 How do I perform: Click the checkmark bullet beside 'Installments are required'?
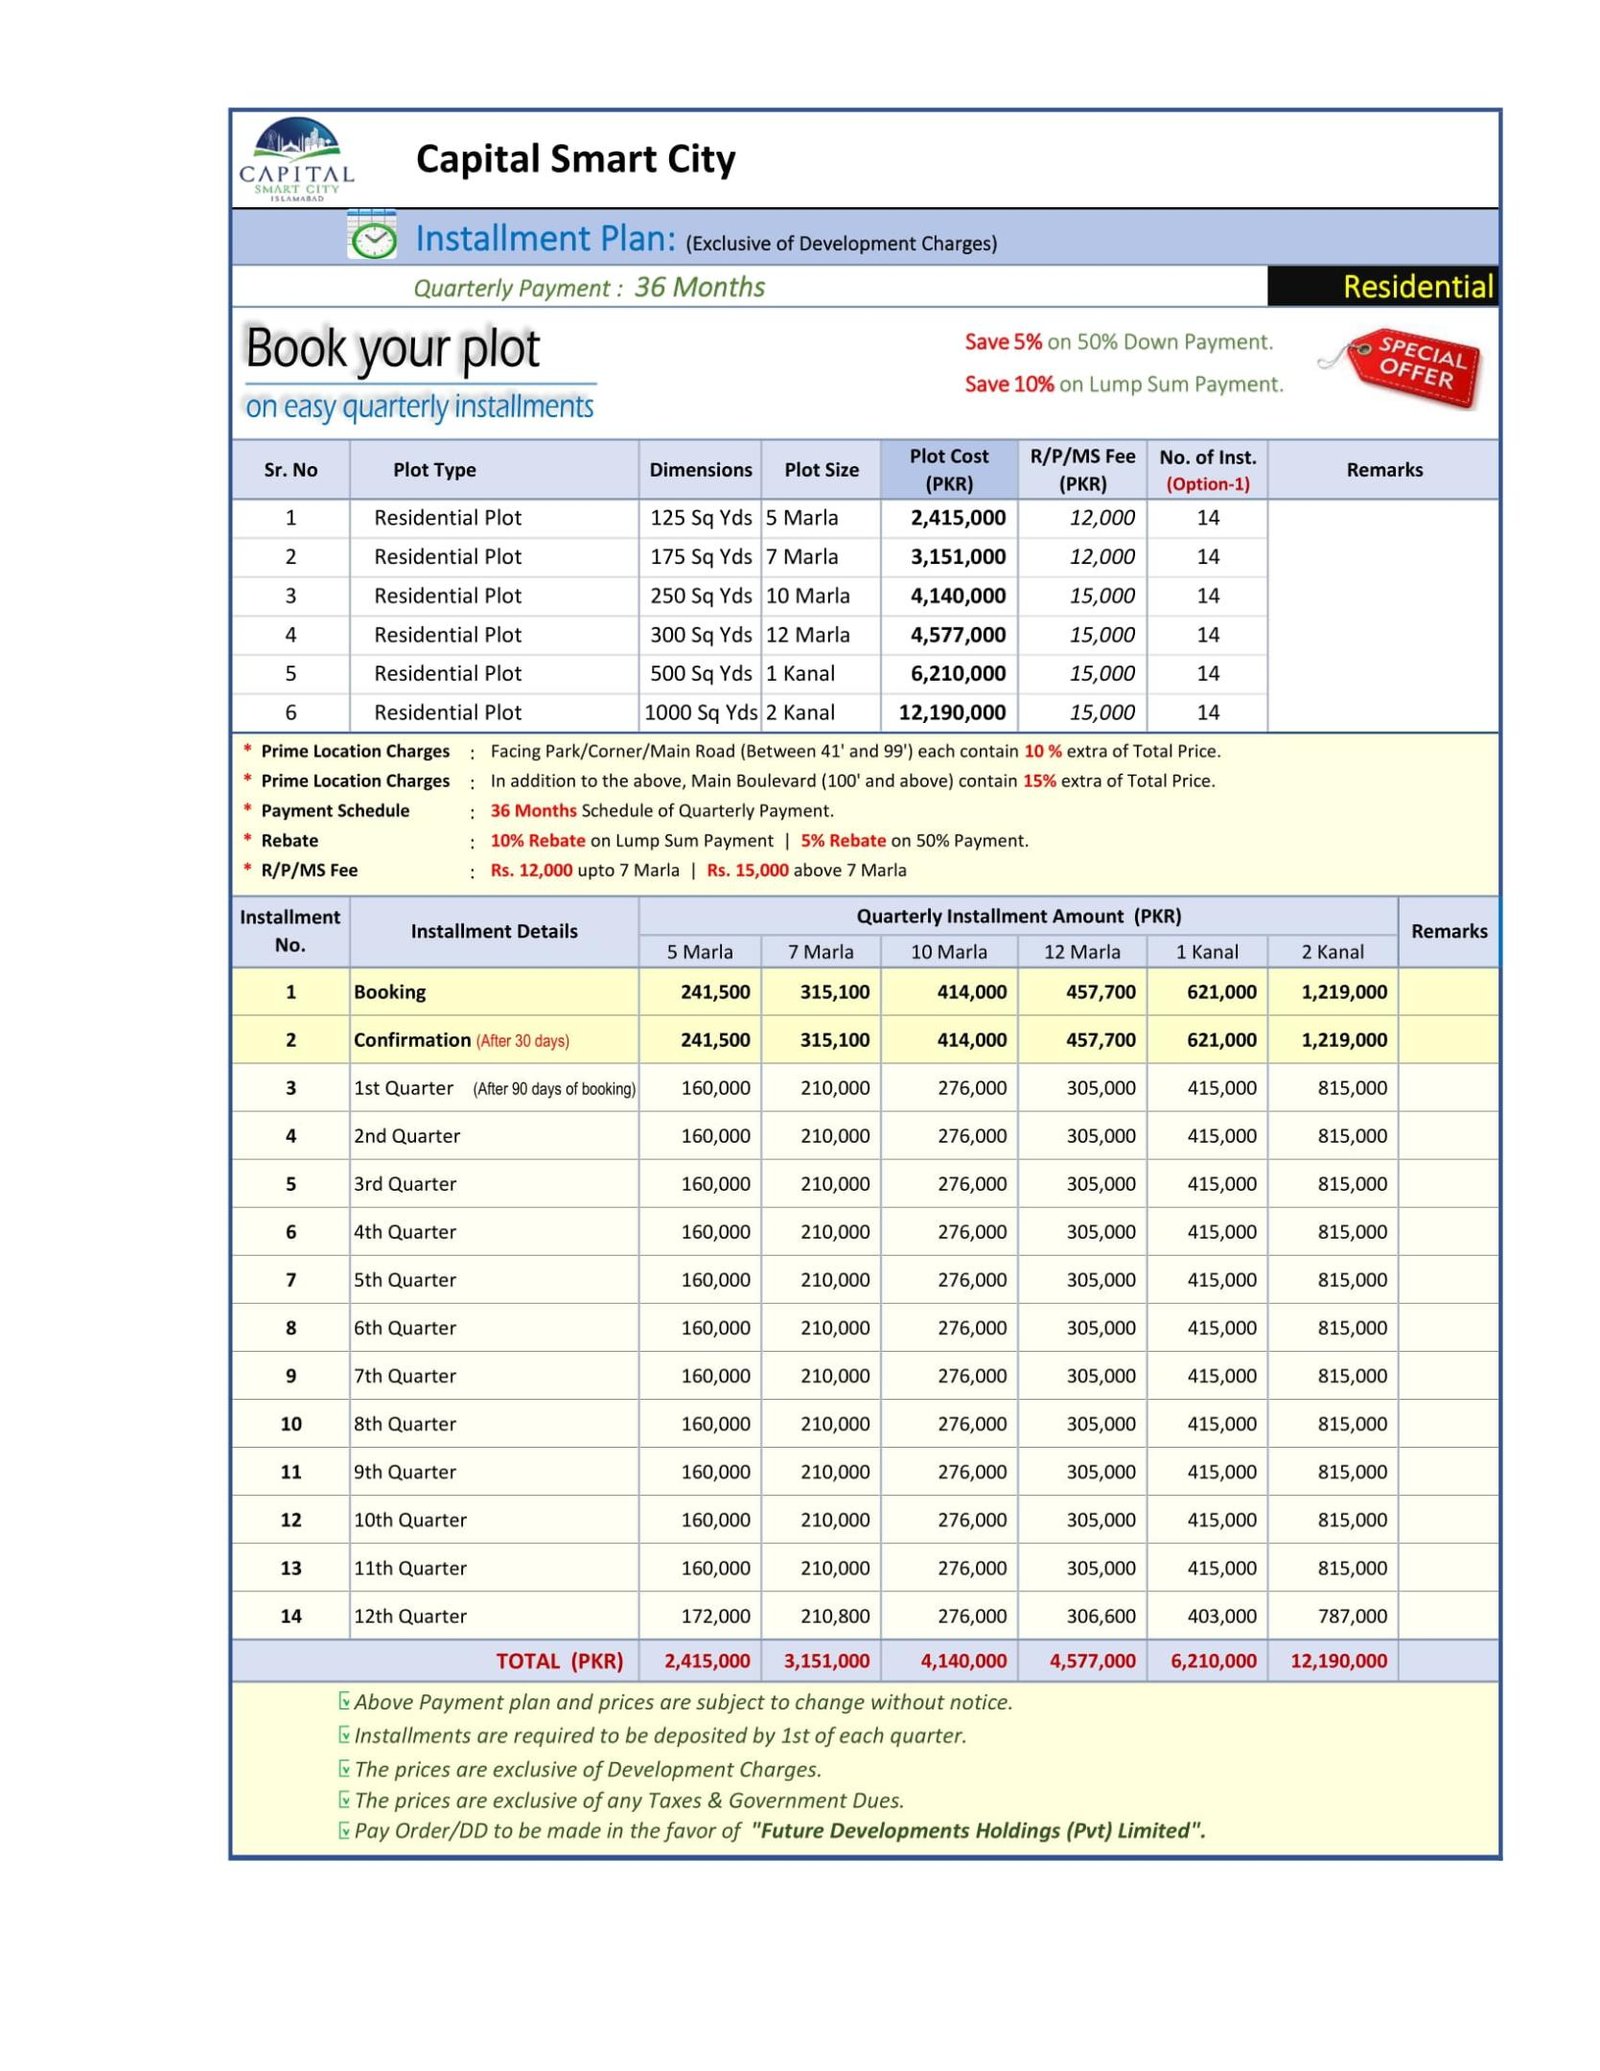344,1734
